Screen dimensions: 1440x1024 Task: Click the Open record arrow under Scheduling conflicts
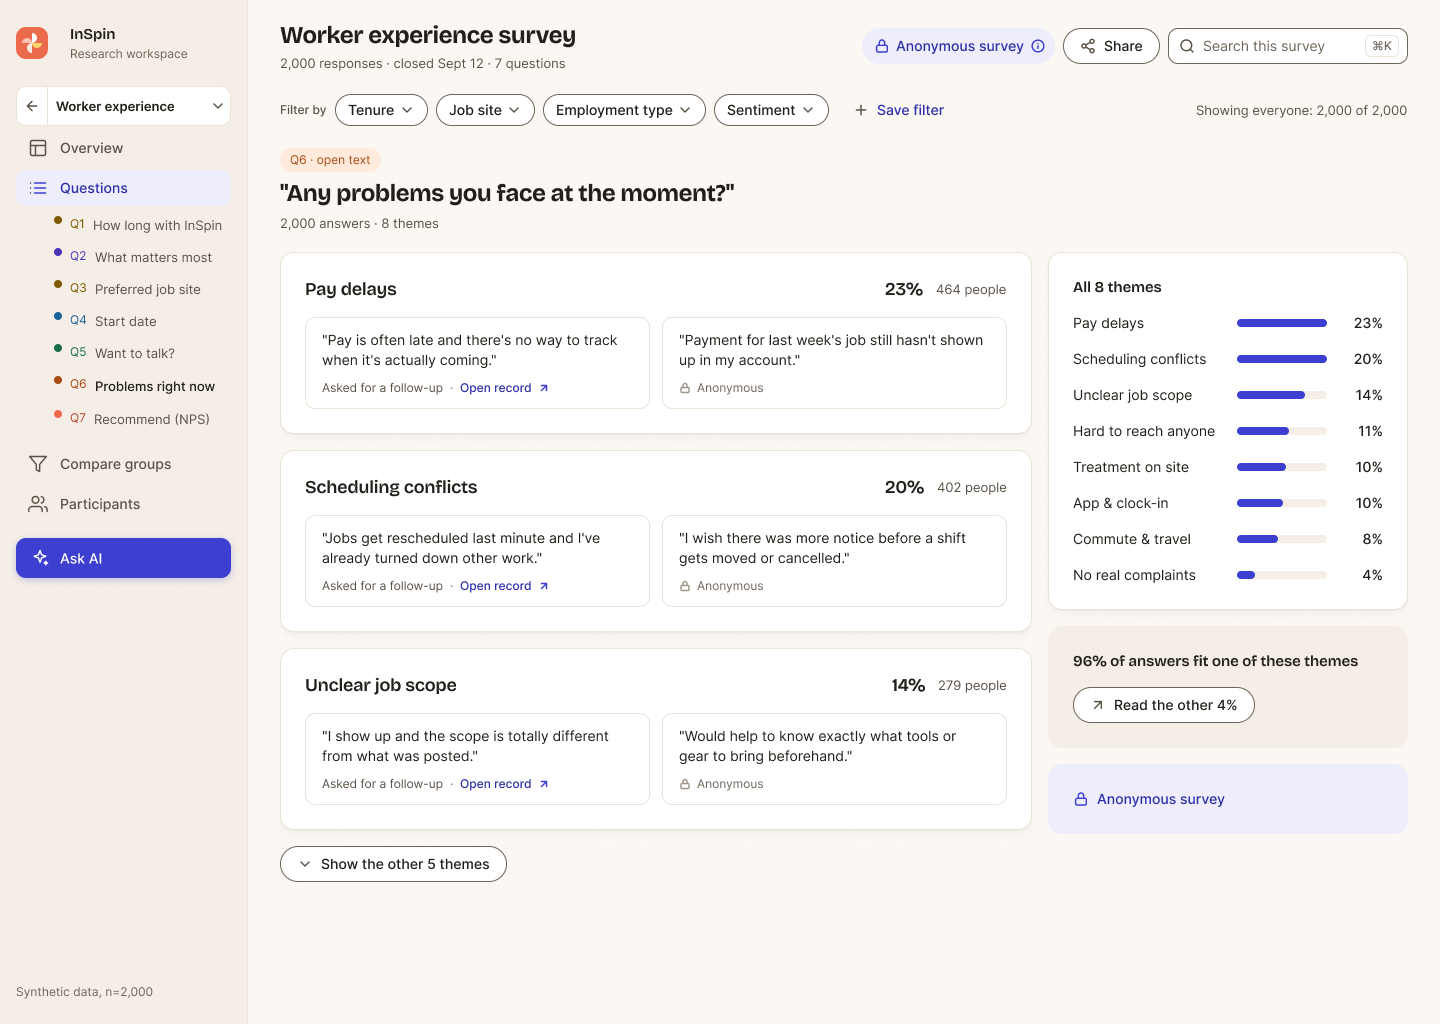[x=544, y=586]
